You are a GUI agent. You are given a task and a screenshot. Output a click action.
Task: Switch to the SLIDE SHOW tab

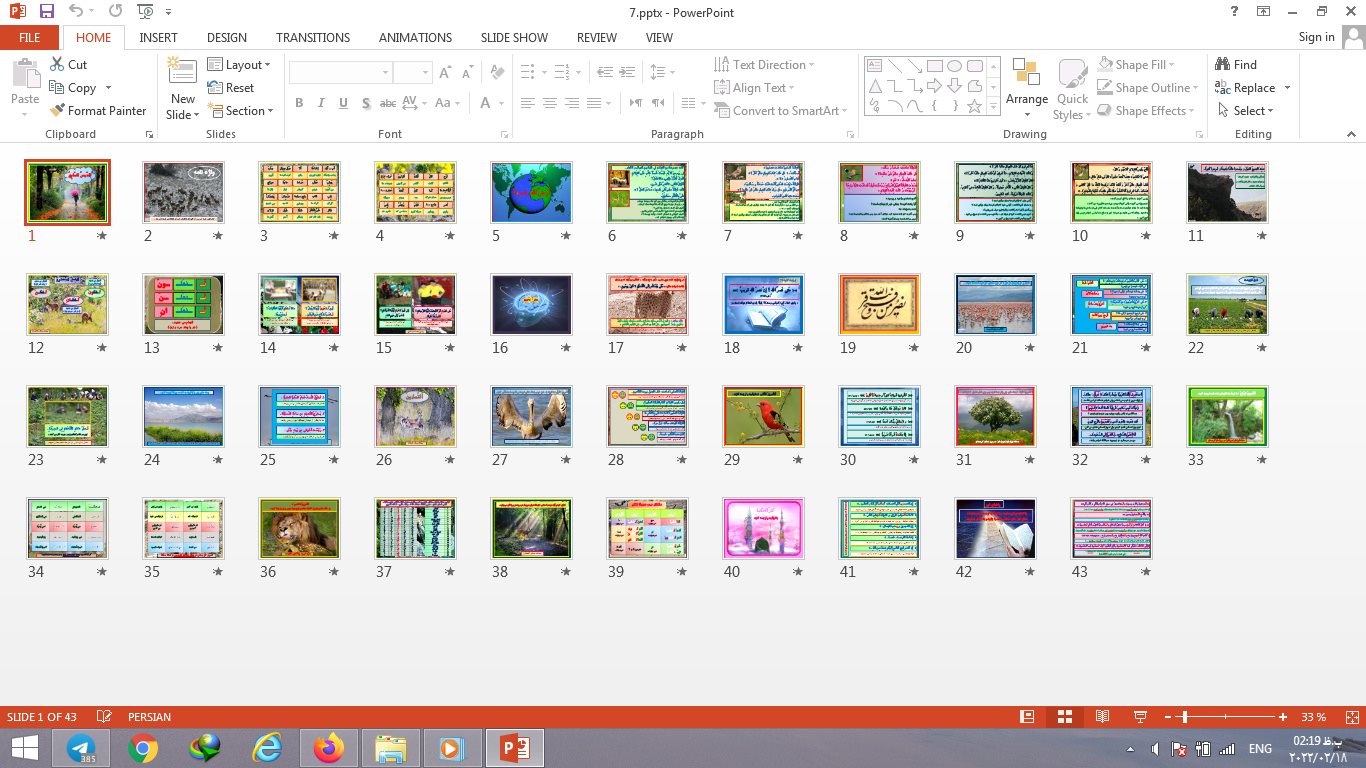(x=514, y=38)
